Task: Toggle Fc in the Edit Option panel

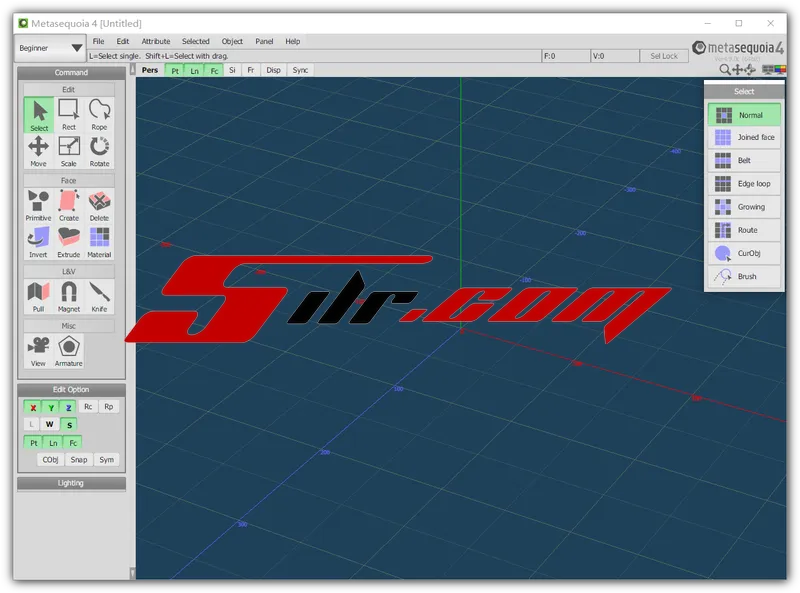Action: 73,442
